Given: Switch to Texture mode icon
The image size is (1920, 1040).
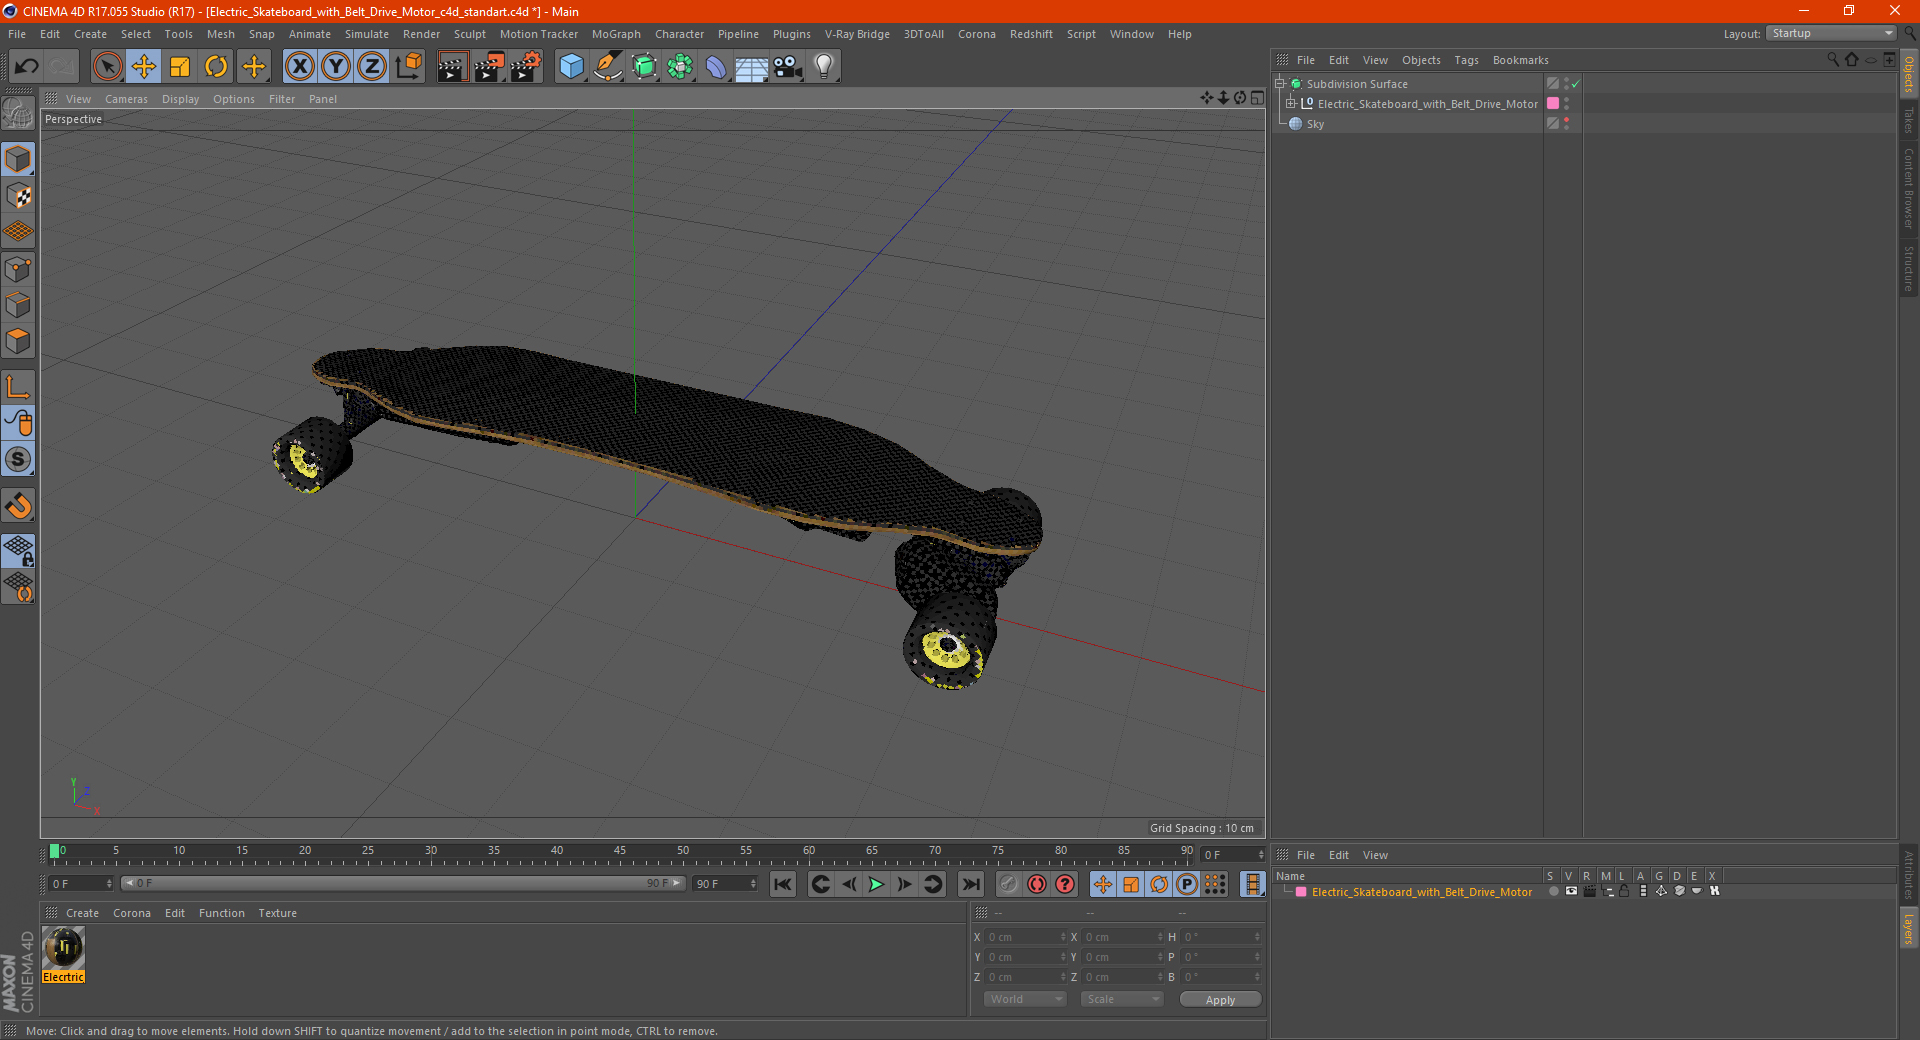Looking at the screenshot, I should (18, 195).
